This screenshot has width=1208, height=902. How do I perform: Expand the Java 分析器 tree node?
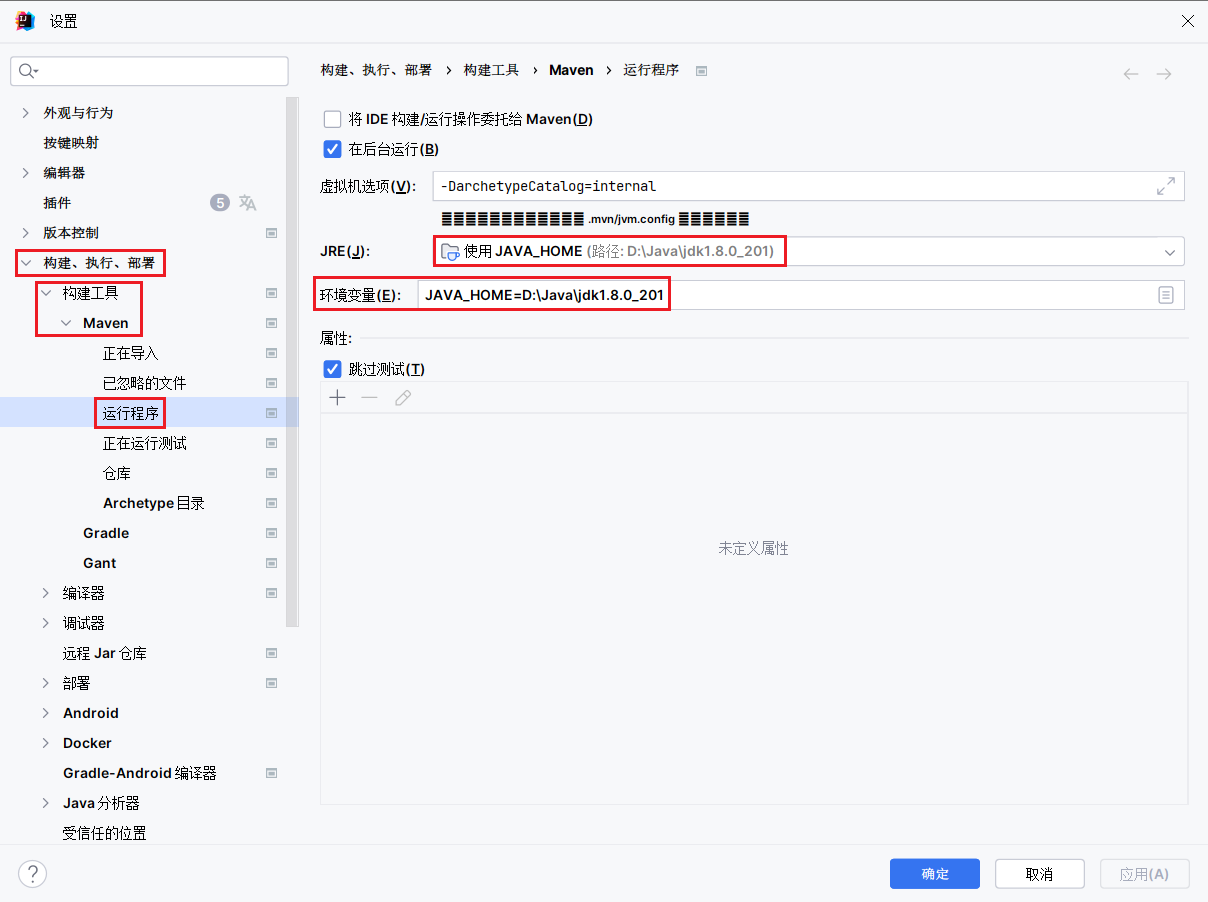pos(45,803)
